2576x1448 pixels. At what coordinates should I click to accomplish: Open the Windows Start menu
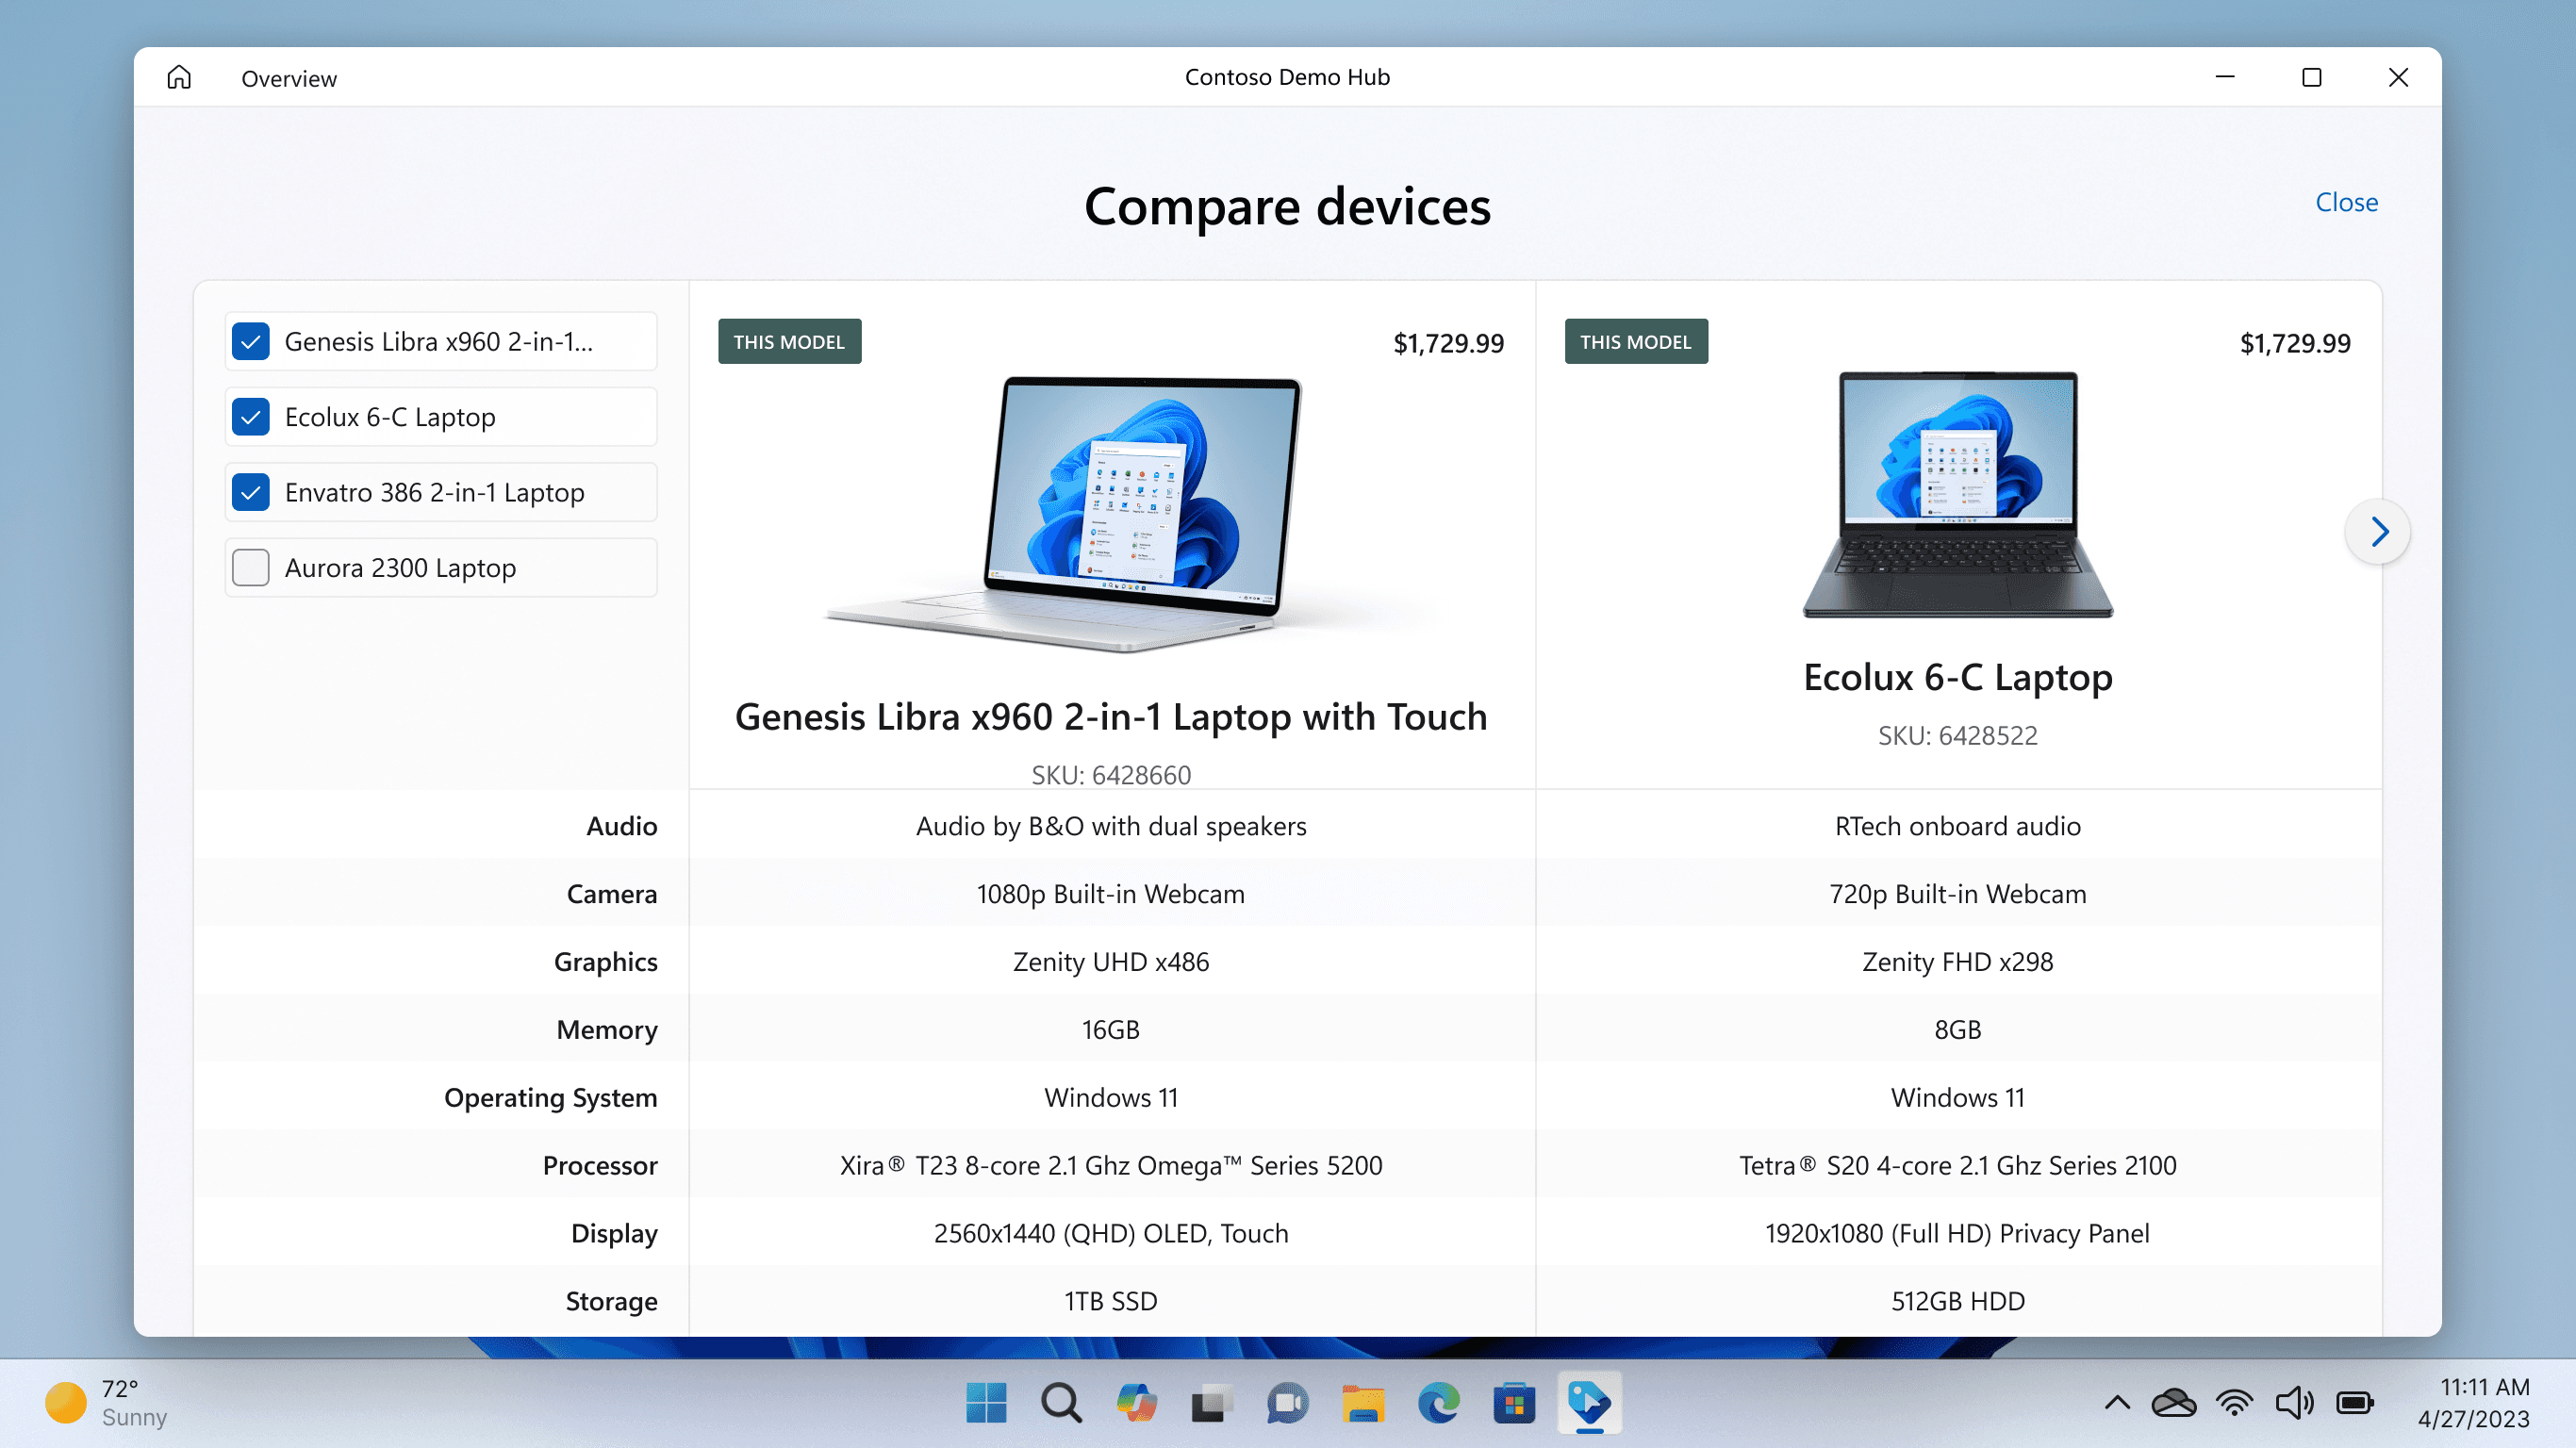pyautogui.click(x=986, y=1403)
